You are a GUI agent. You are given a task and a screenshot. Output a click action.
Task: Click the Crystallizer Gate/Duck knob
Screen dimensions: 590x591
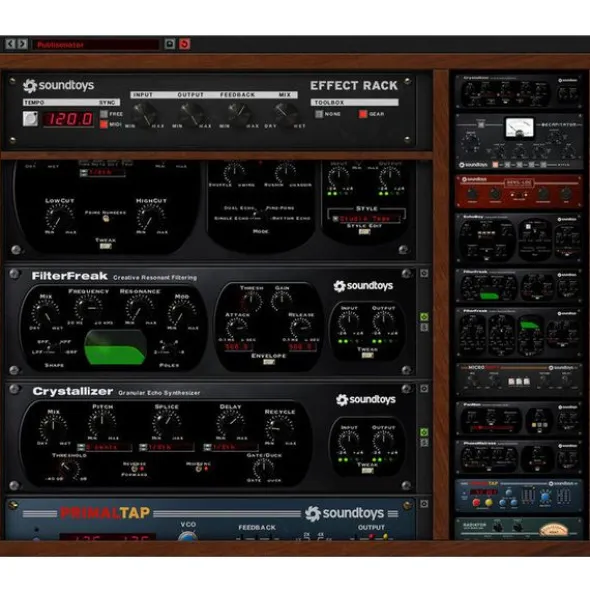point(264,469)
